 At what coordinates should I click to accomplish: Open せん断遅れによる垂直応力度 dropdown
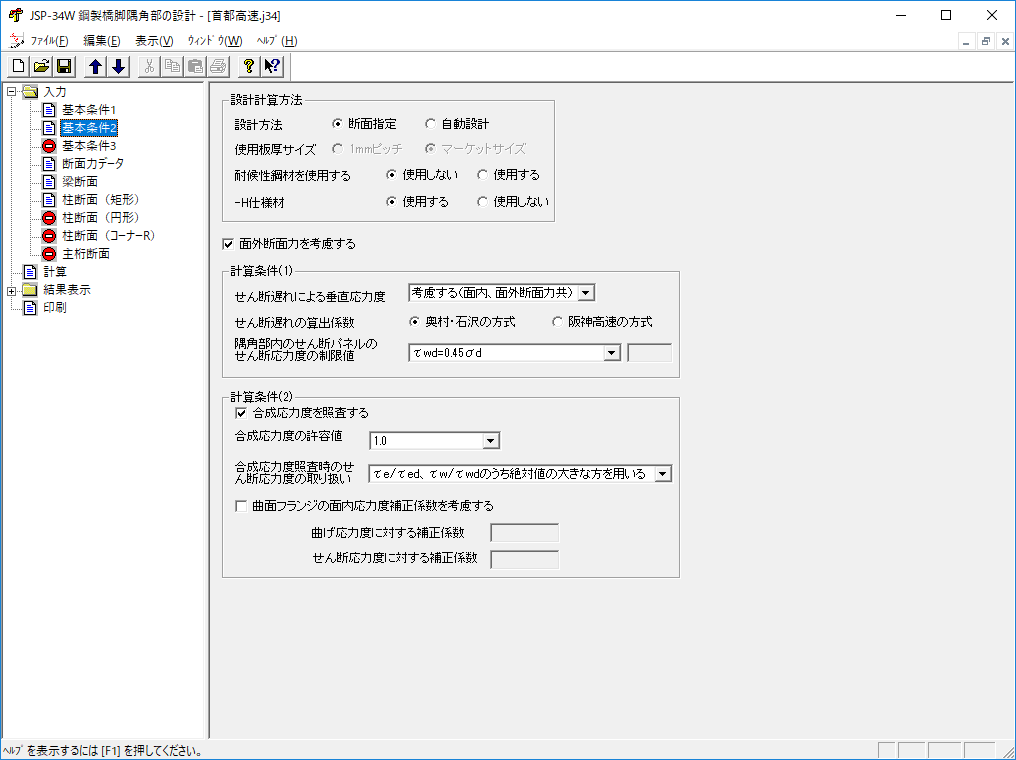(586, 293)
